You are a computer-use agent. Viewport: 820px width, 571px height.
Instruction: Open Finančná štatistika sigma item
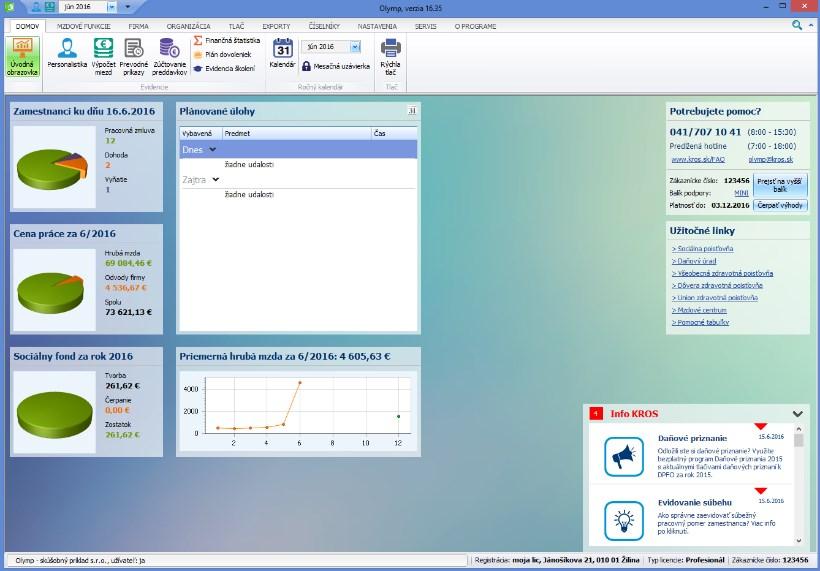(x=226, y=40)
